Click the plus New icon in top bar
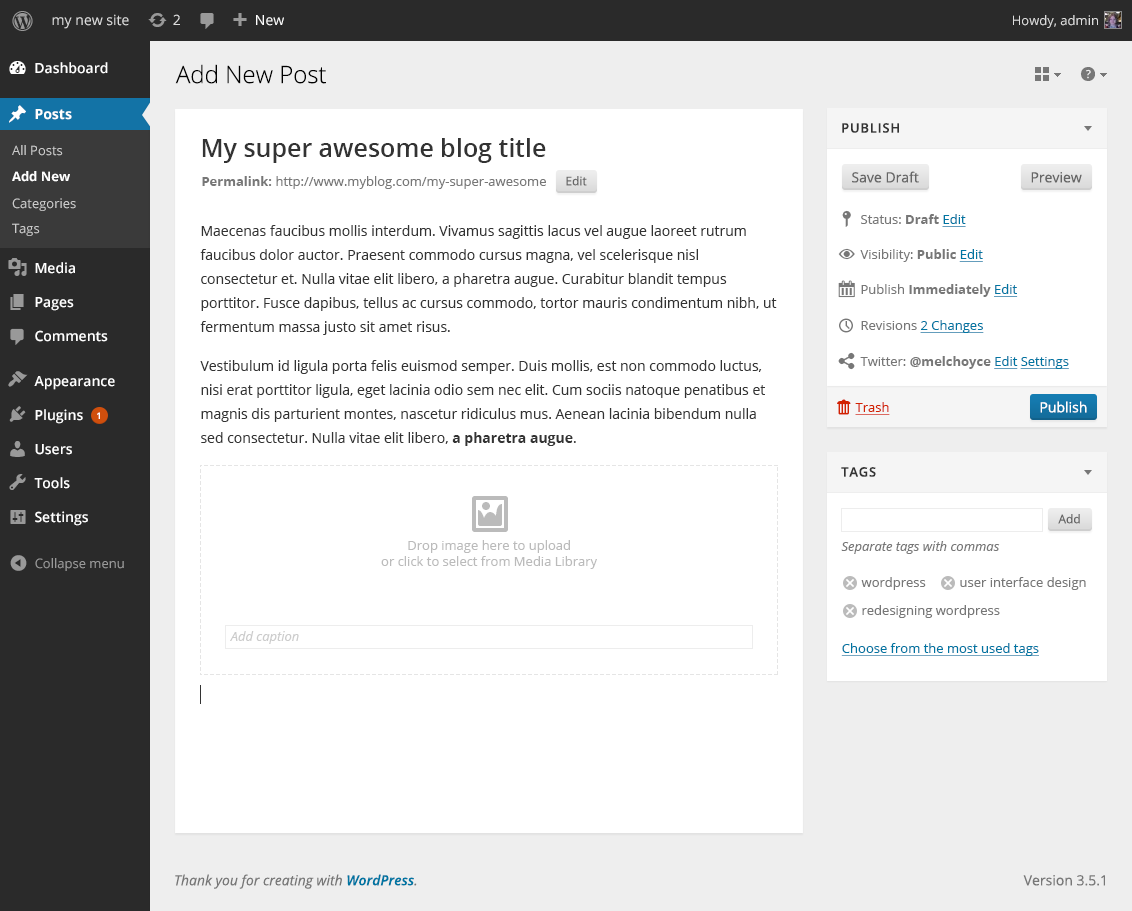 (240, 19)
